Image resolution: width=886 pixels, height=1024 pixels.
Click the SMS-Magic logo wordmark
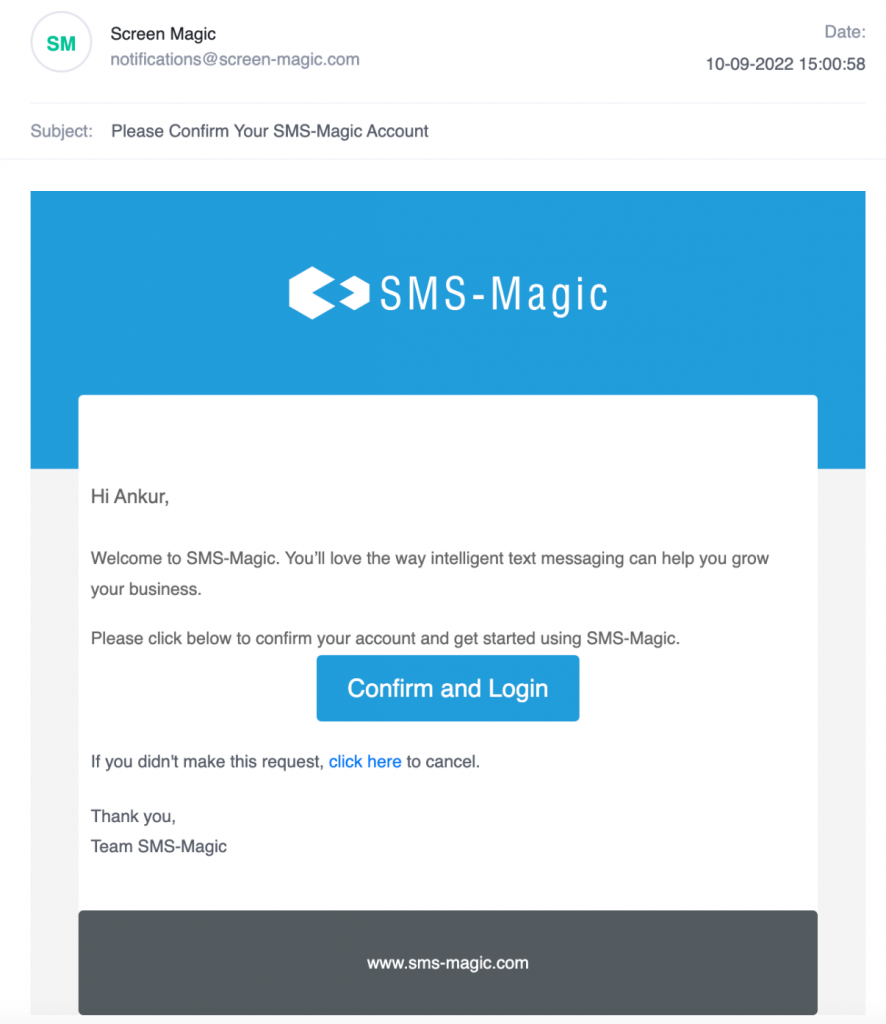click(494, 294)
